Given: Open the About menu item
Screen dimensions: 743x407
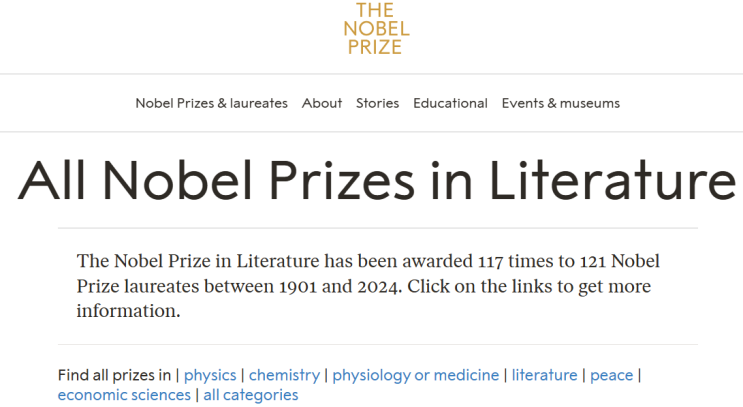Looking at the screenshot, I should tap(322, 103).
